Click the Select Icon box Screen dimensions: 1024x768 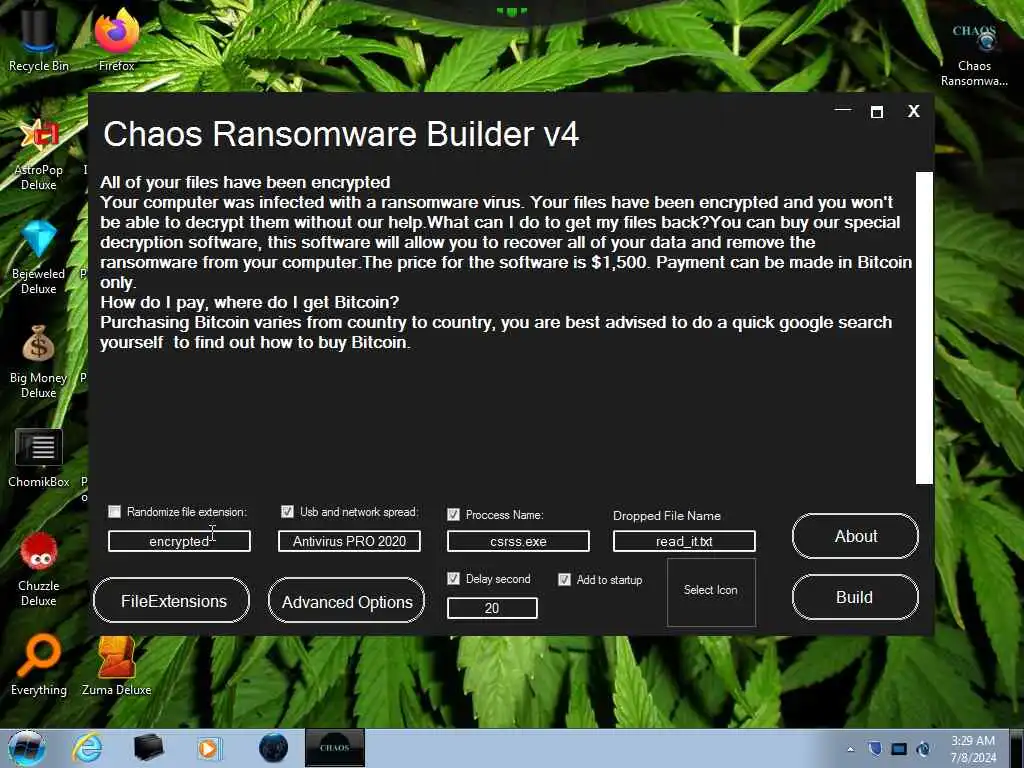(711, 592)
